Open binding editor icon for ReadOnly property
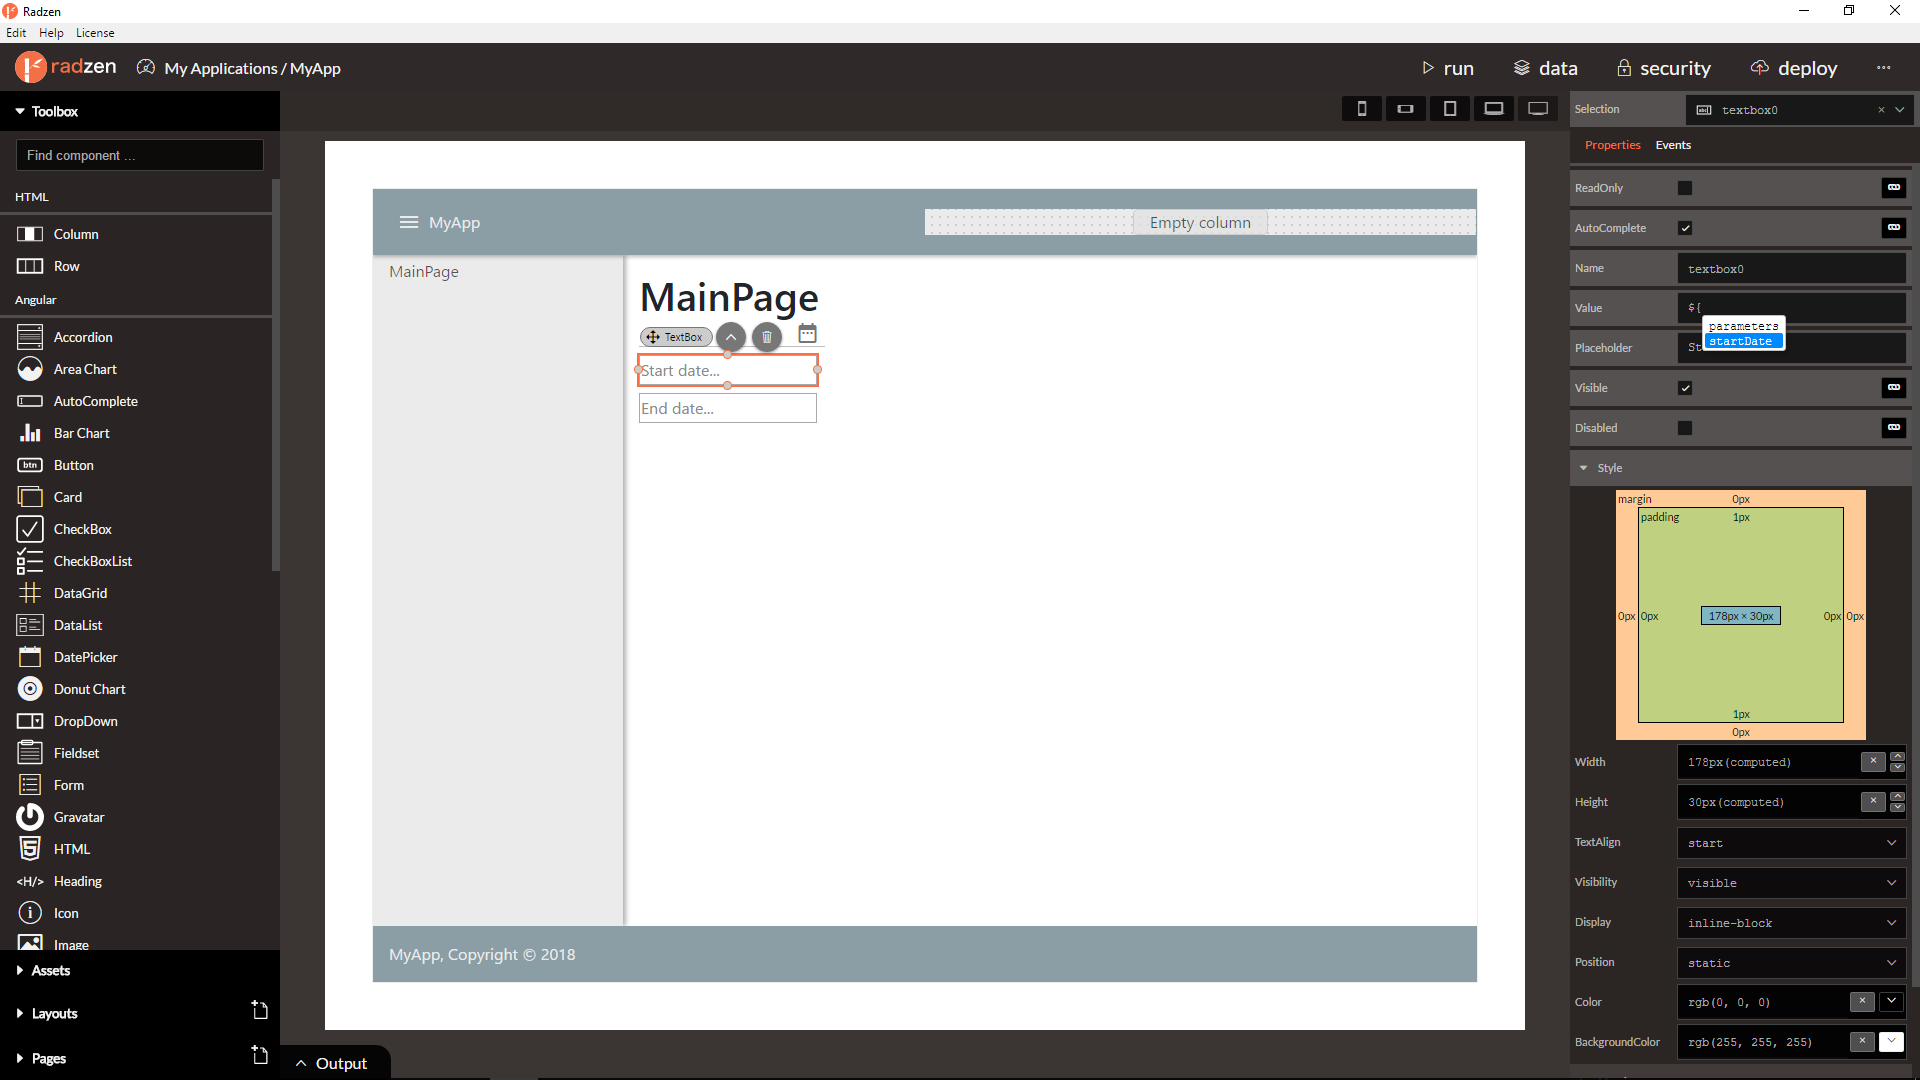The image size is (1920, 1080). tap(1894, 188)
